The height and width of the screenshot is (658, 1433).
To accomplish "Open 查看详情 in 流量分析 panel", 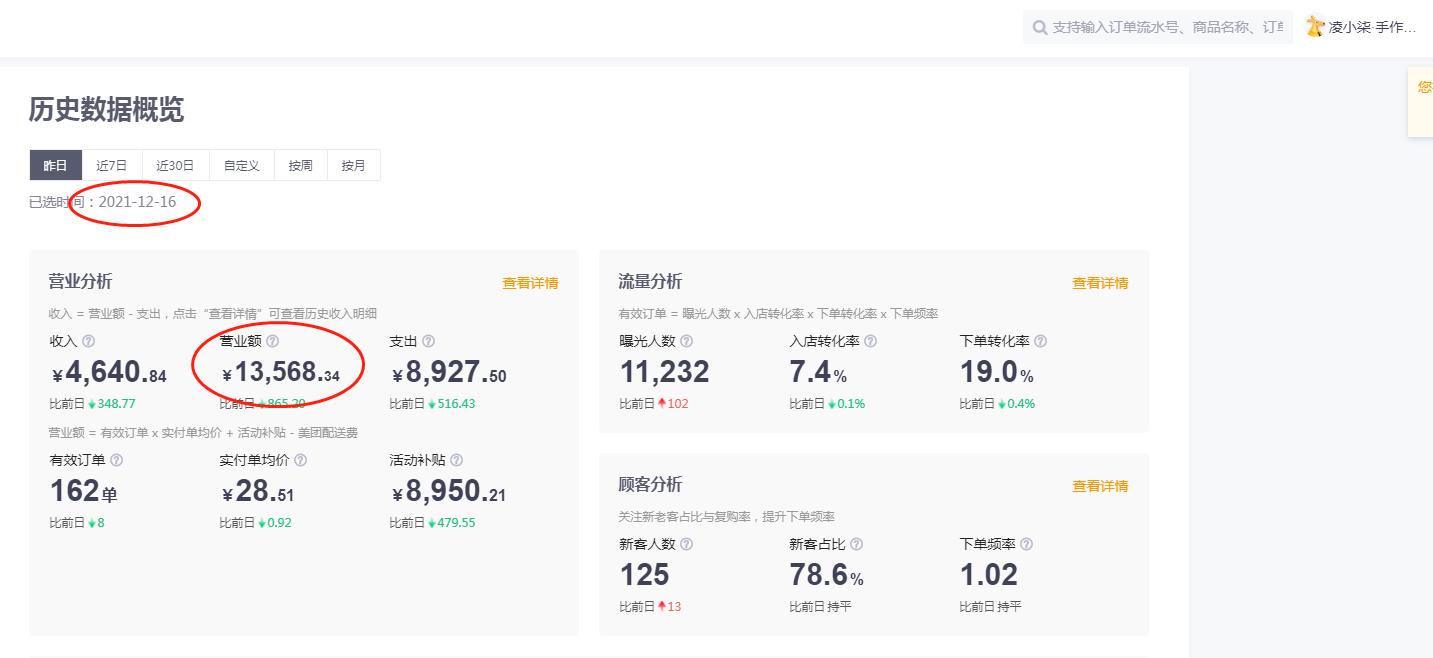I will point(1100,283).
